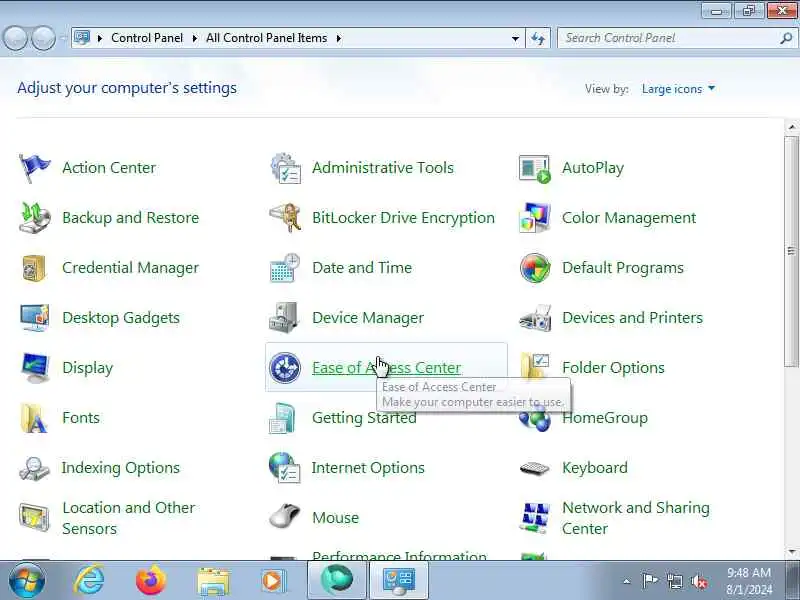Click the All Control Panel Items breadcrumb
The width and height of the screenshot is (800, 600).
tap(266, 38)
